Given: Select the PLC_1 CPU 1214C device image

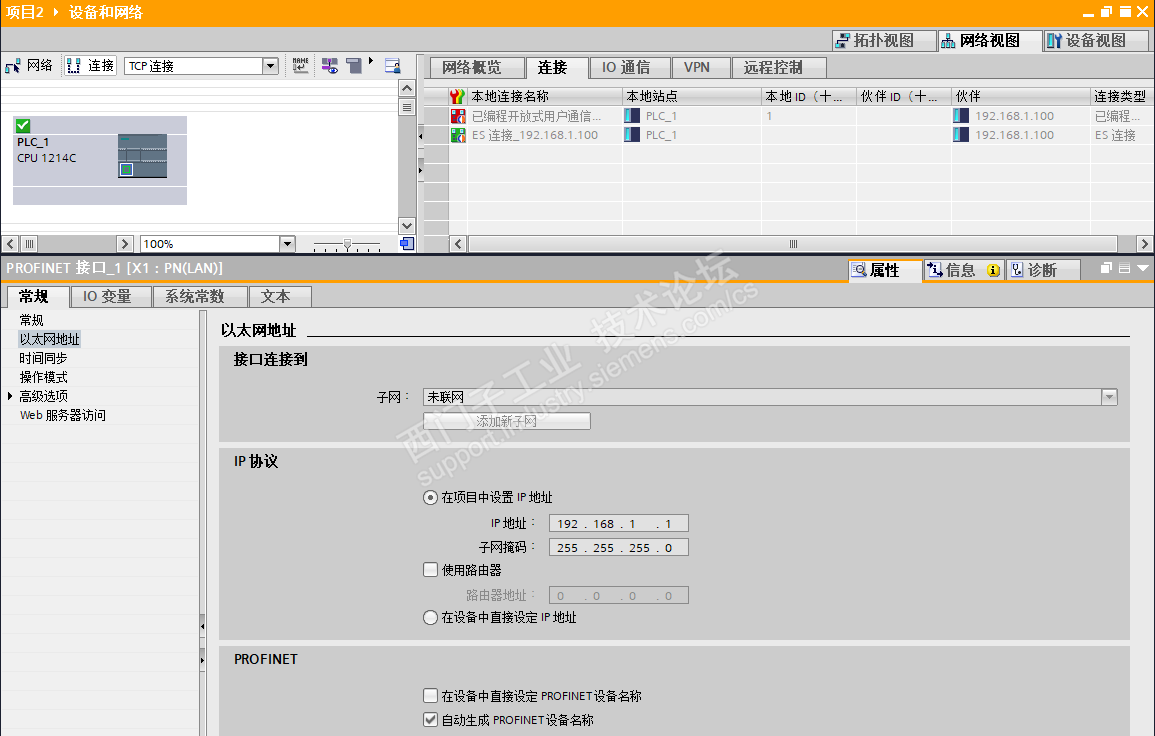Looking at the screenshot, I should [142, 156].
